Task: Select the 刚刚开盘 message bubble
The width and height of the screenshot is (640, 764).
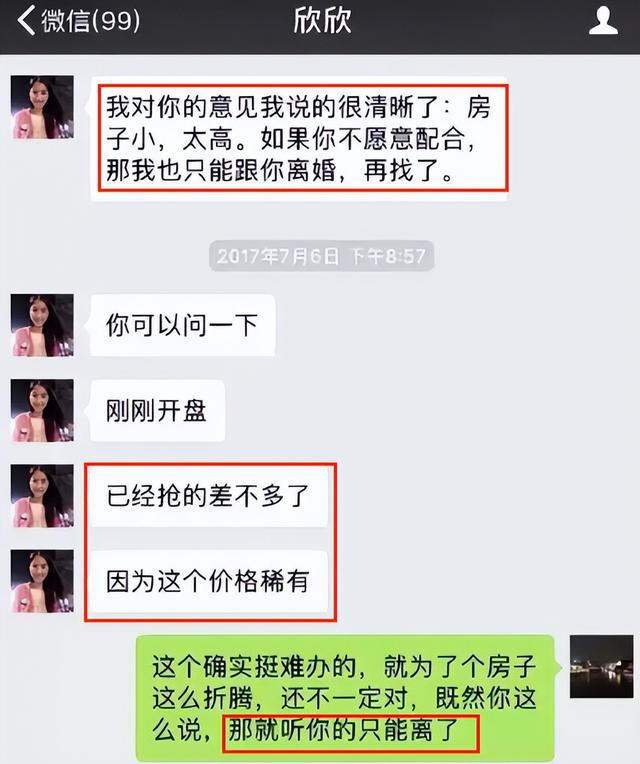Action: [x=155, y=411]
